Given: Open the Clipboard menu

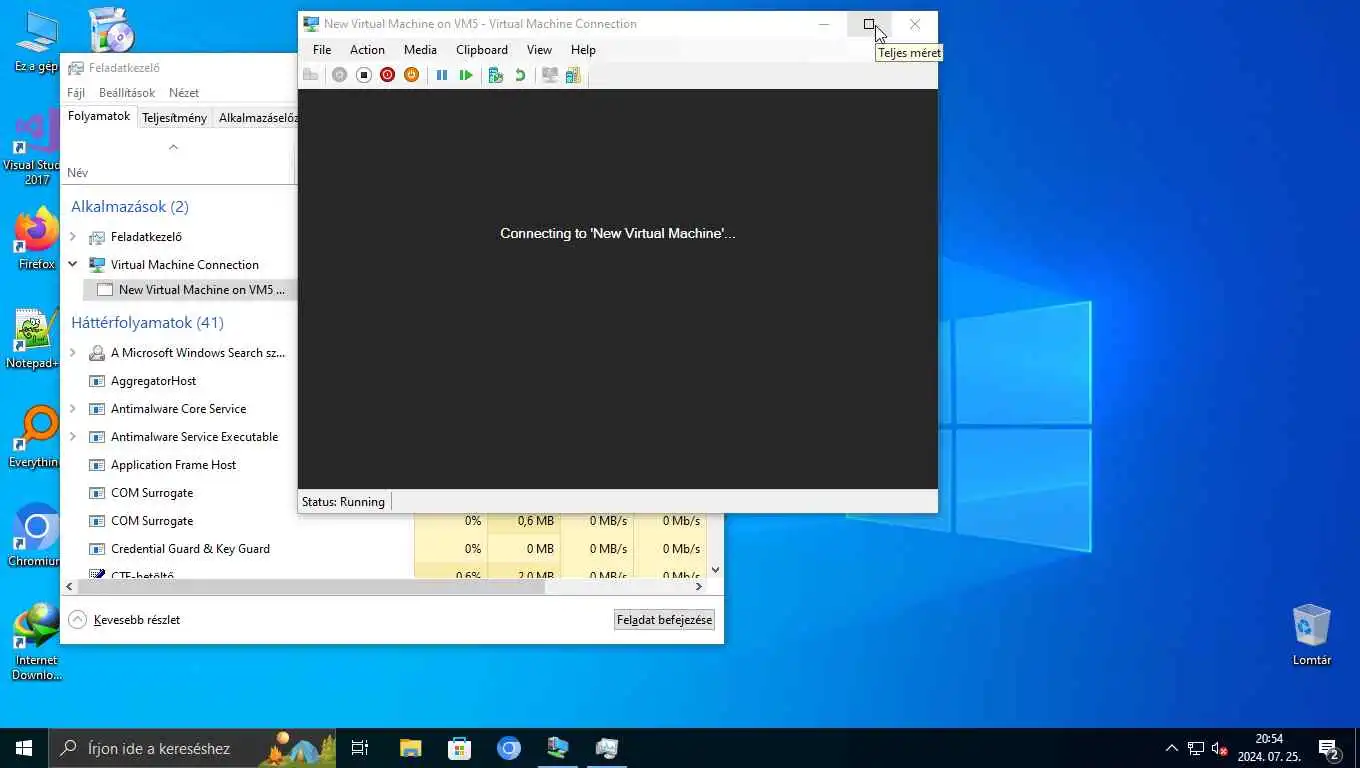Looking at the screenshot, I should pyautogui.click(x=482, y=50).
